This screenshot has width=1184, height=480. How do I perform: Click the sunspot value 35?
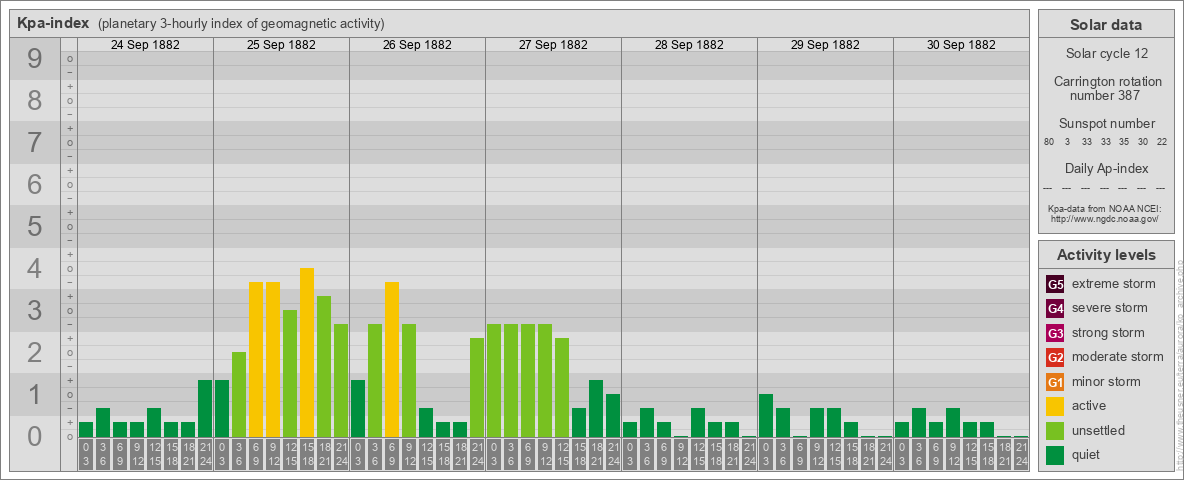tap(1124, 142)
